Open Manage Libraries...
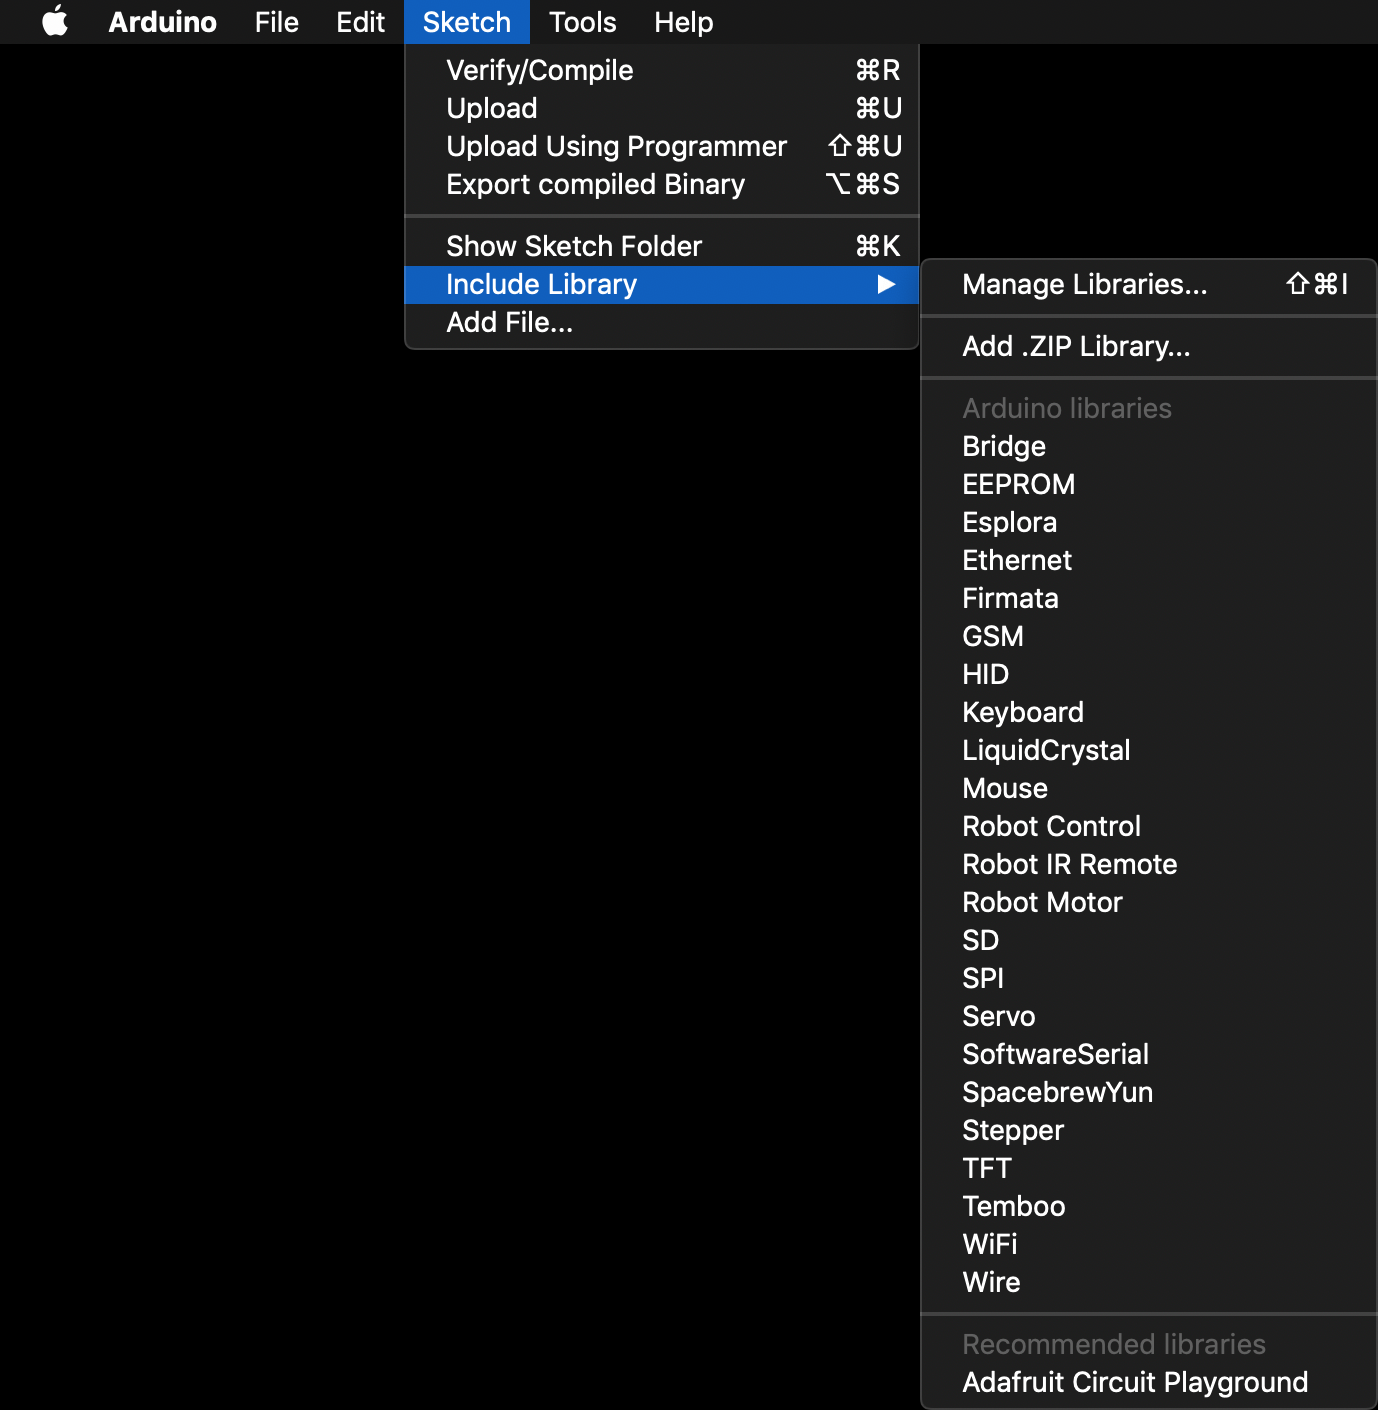 coord(1084,285)
